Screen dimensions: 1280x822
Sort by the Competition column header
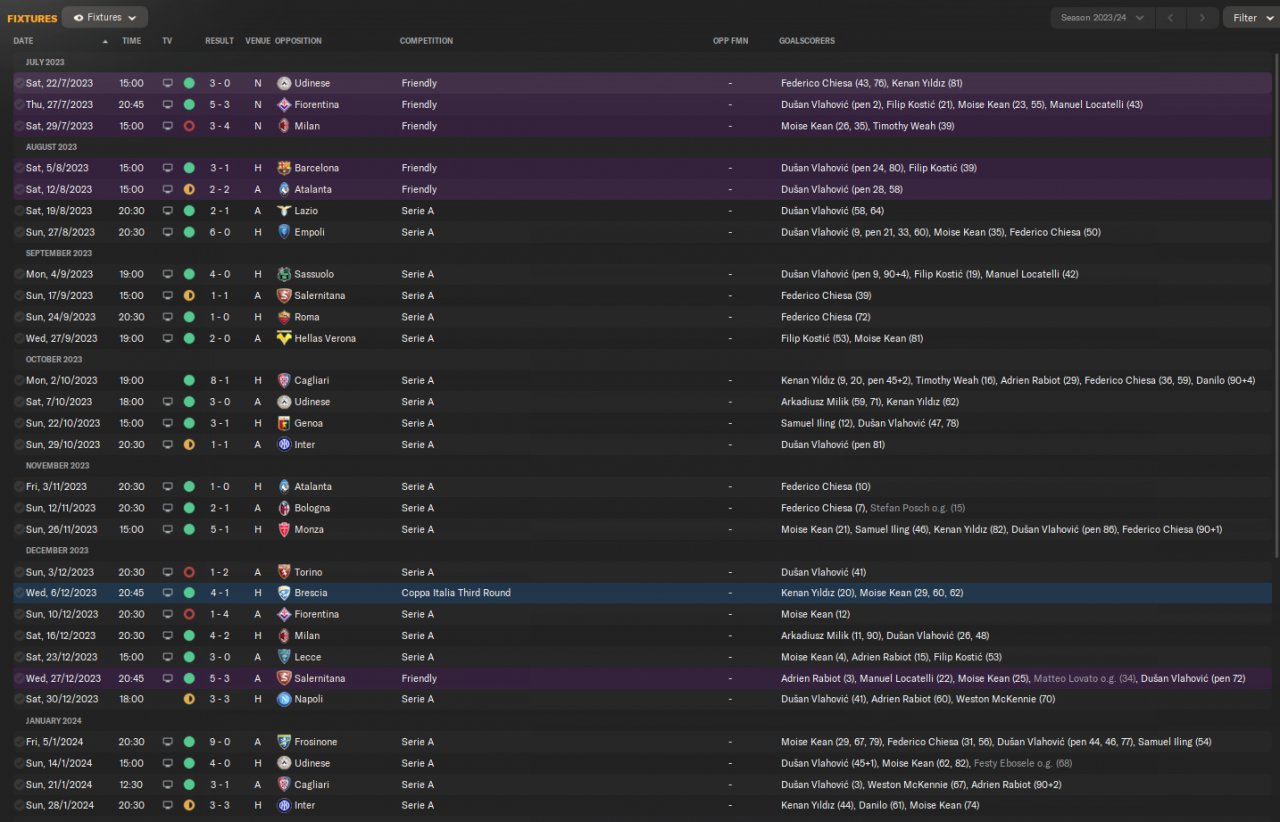[426, 41]
